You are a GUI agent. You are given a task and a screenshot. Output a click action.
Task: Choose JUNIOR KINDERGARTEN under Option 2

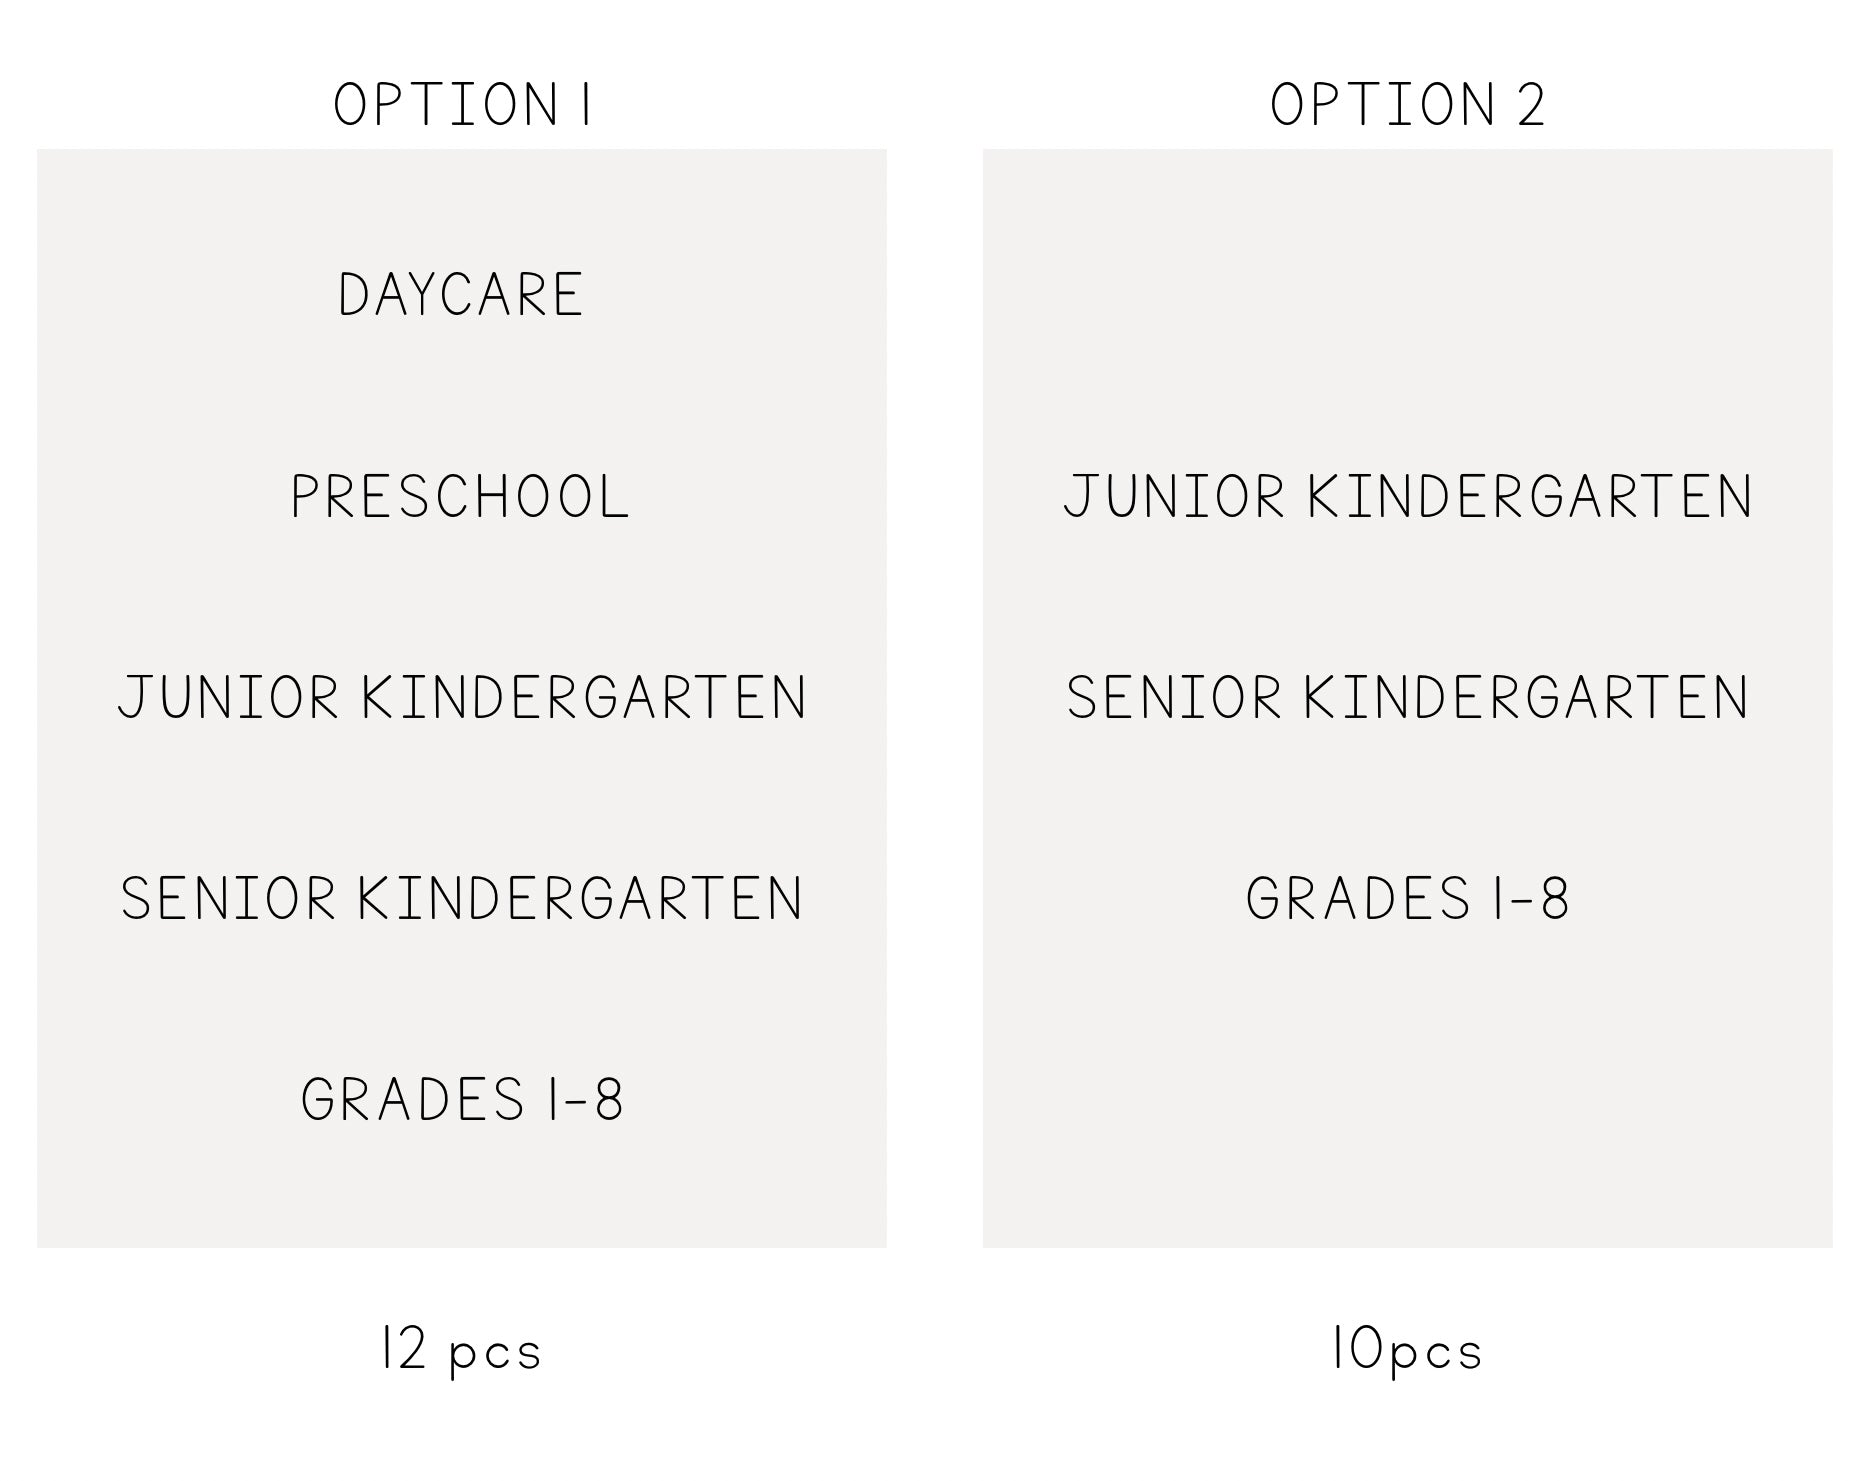pyautogui.click(x=1407, y=496)
